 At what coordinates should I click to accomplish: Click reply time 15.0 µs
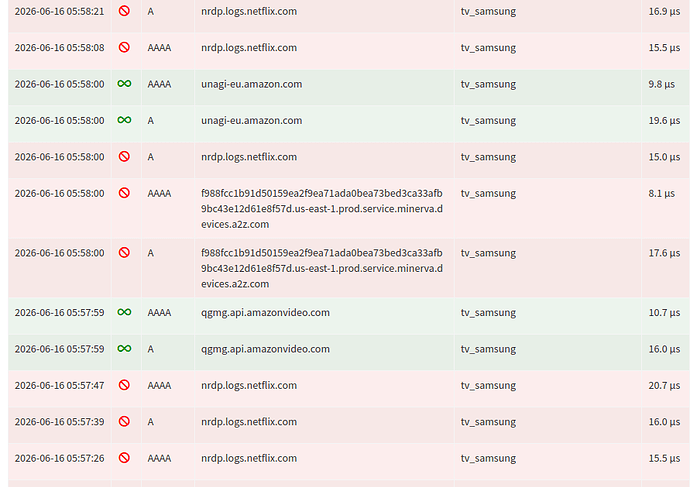pos(664,157)
